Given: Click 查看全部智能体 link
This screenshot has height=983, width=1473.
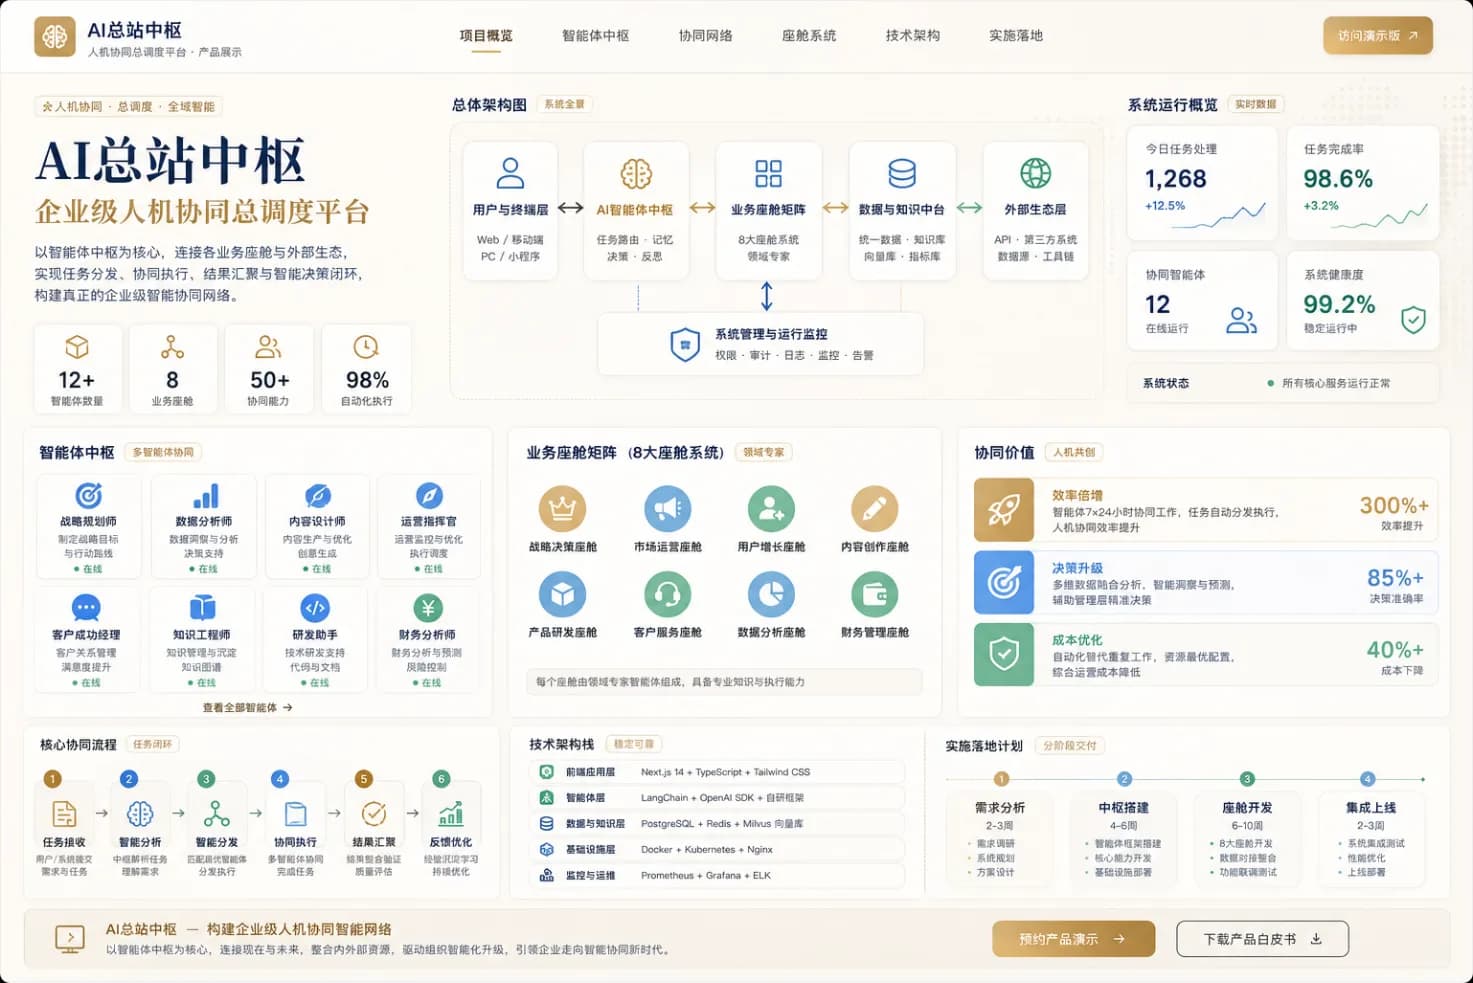Looking at the screenshot, I should (x=247, y=707).
